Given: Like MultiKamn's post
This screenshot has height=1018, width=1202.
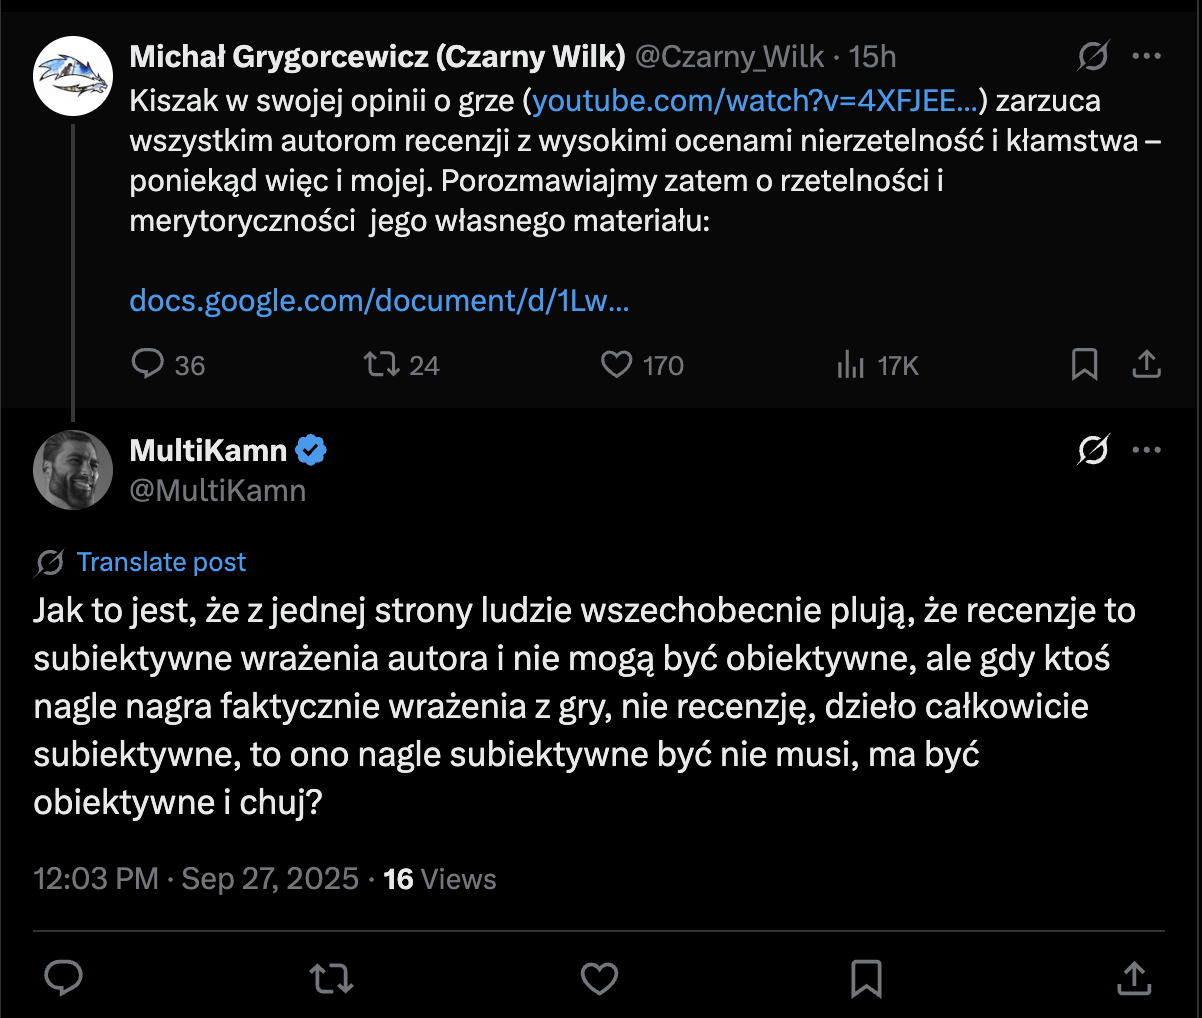Looking at the screenshot, I should [x=599, y=978].
